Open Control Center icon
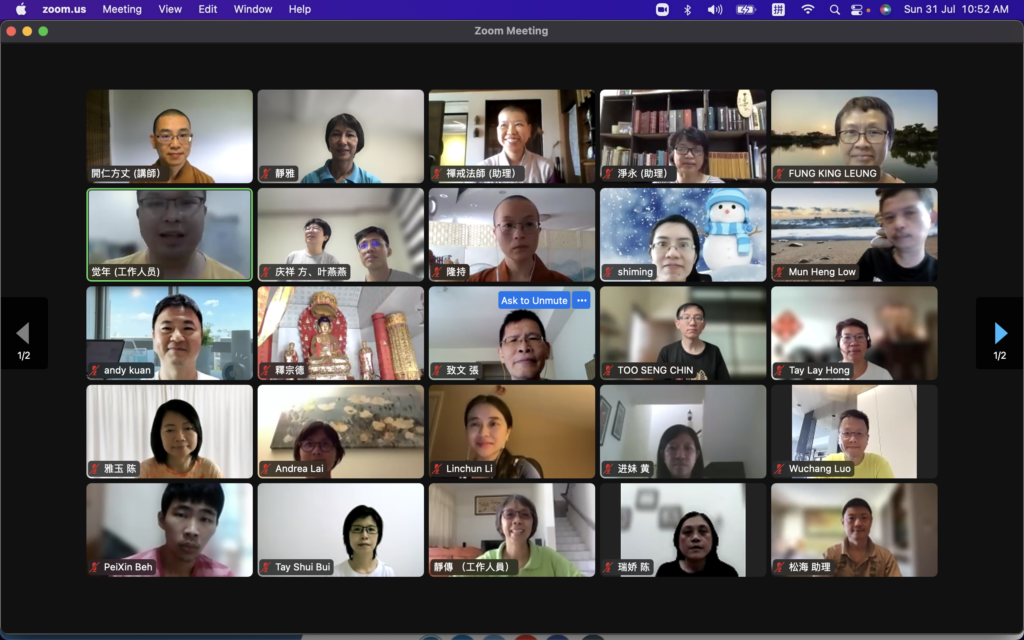Image resolution: width=1024 pixels, height=640 pixels. 857,9
